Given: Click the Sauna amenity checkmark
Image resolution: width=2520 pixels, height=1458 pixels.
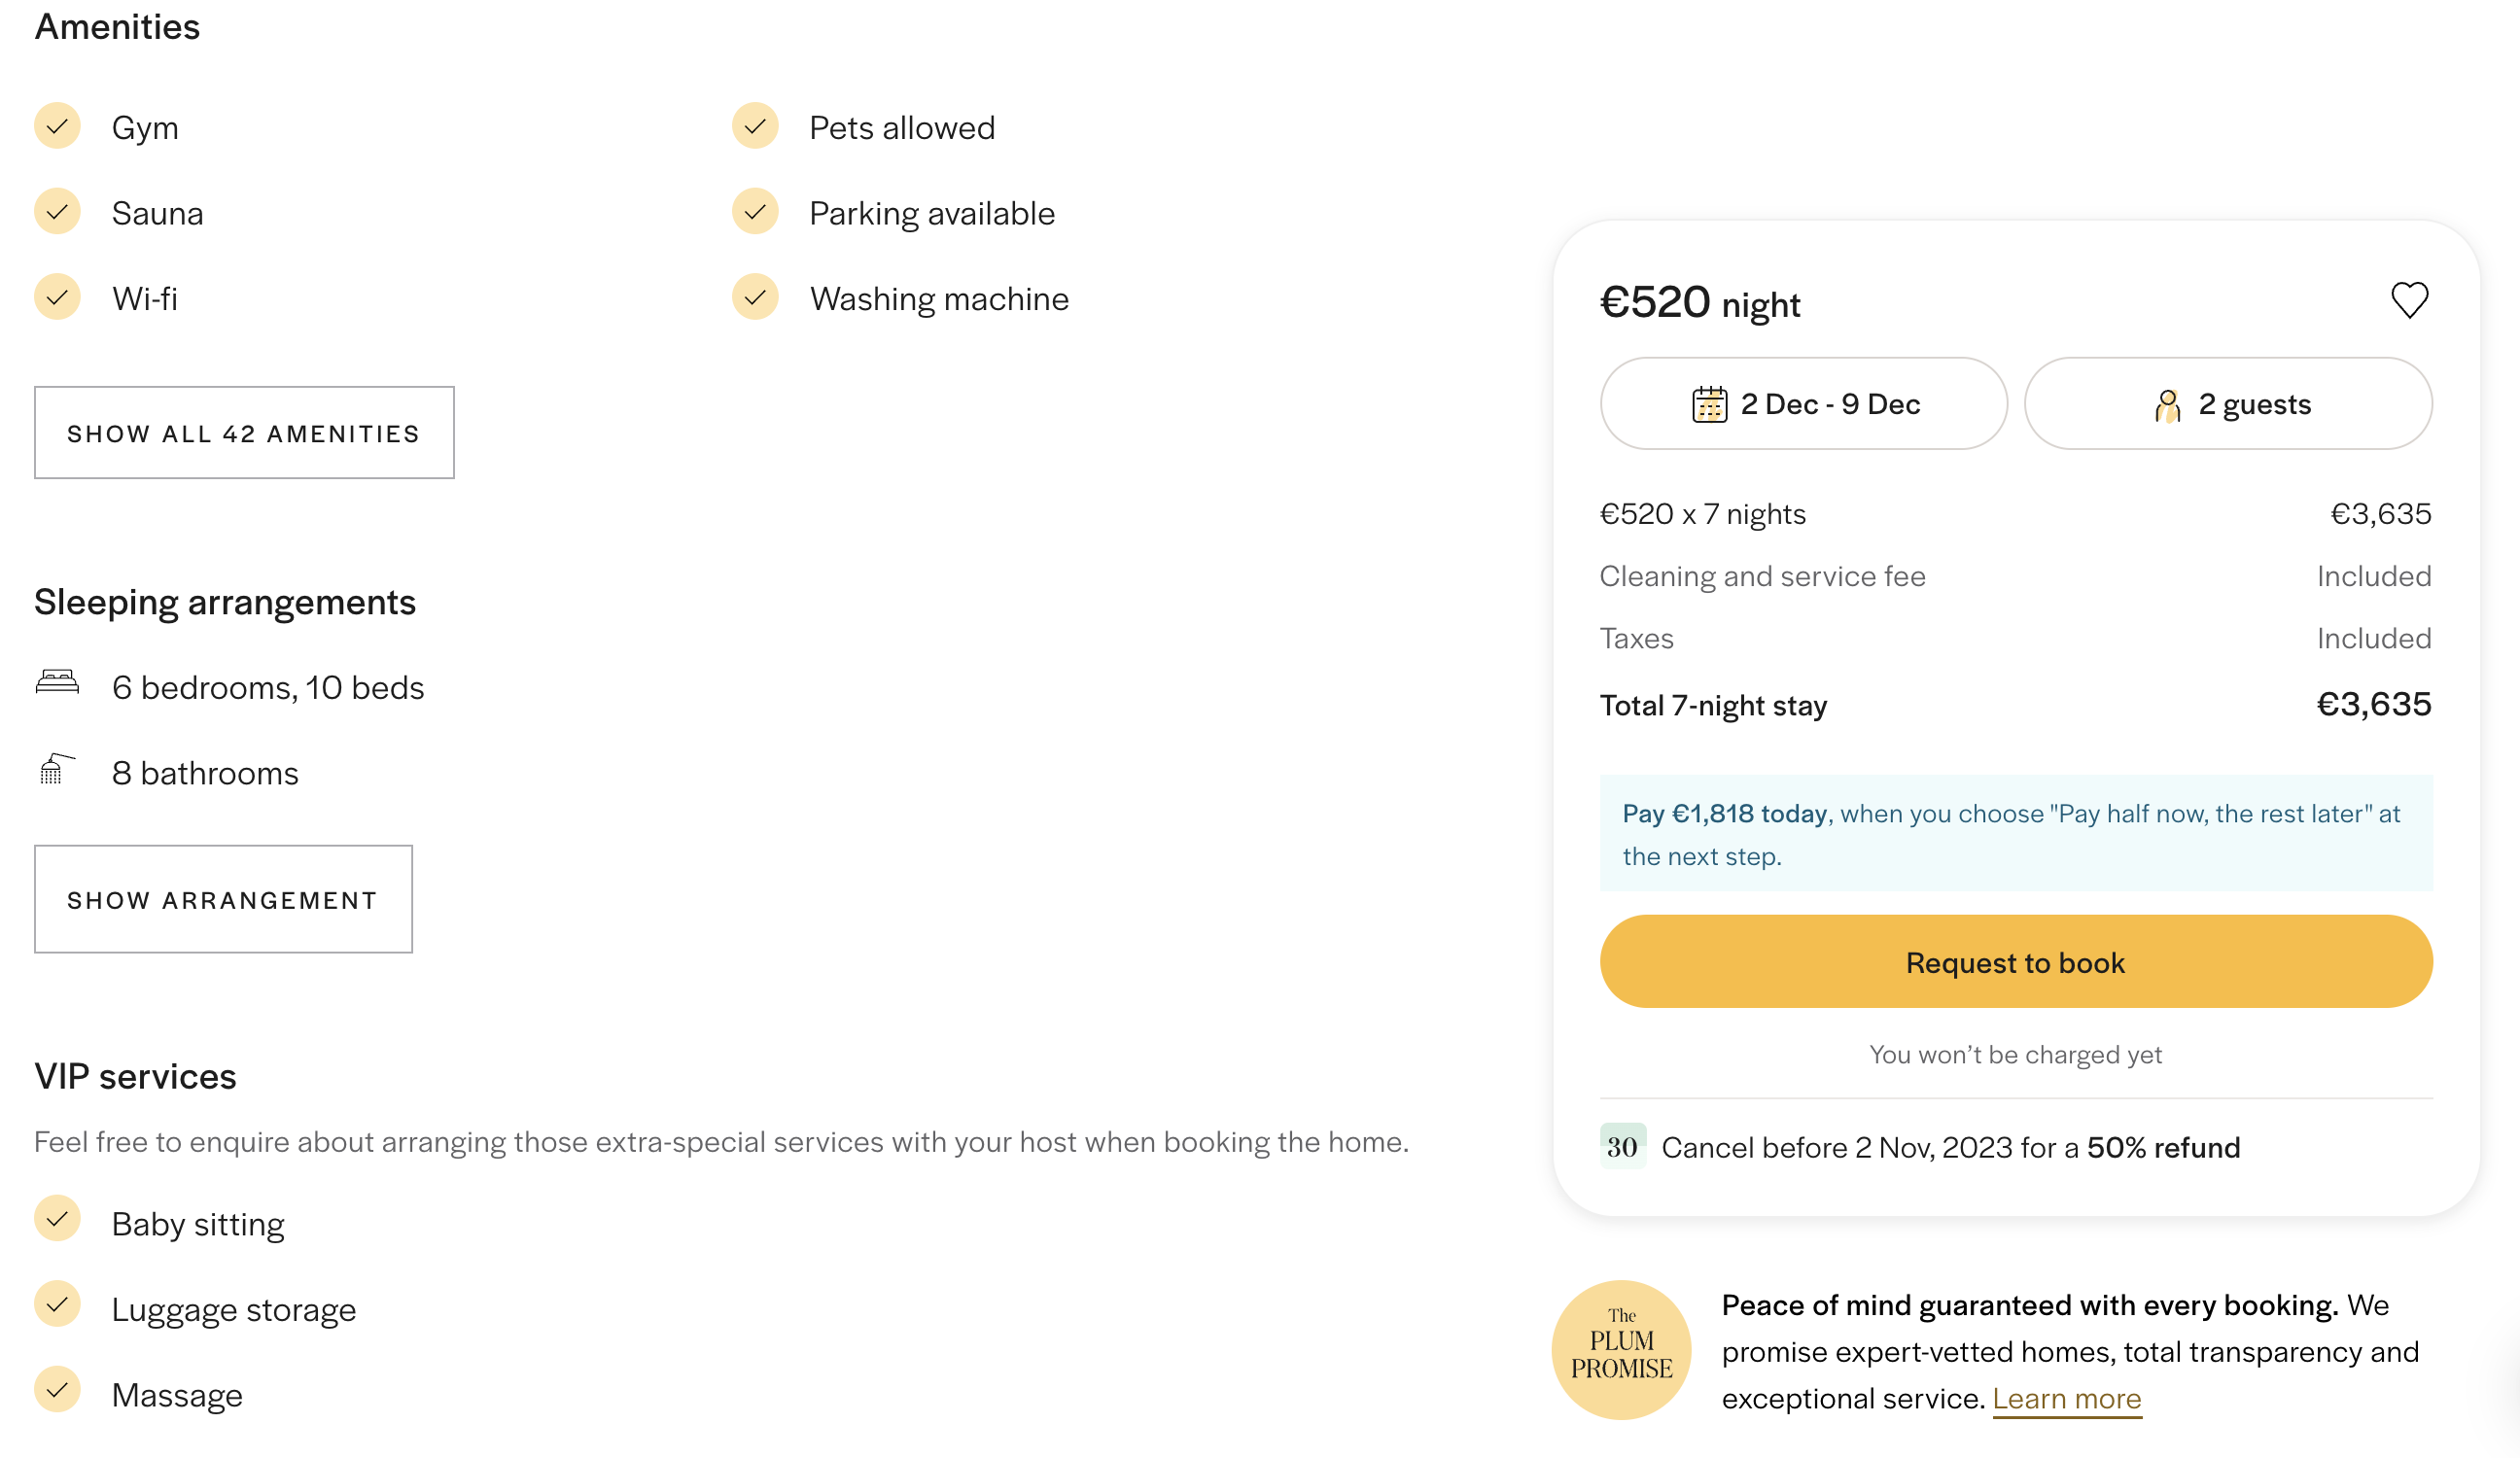Looking at the screenshot, I should pyautogui.click(x=57, y=212).
